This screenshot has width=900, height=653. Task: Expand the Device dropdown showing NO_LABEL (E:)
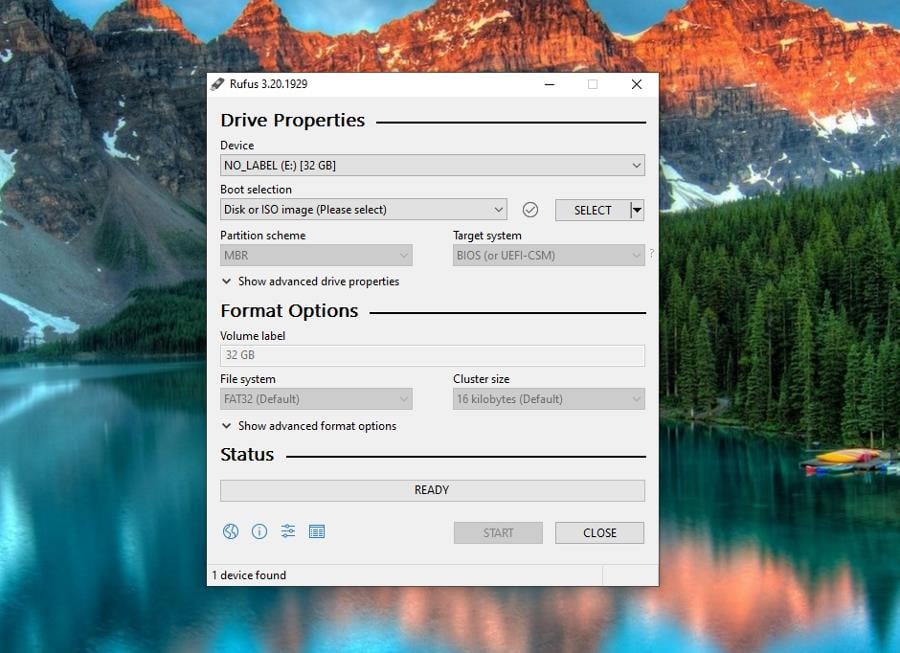(x=636, y=165)
